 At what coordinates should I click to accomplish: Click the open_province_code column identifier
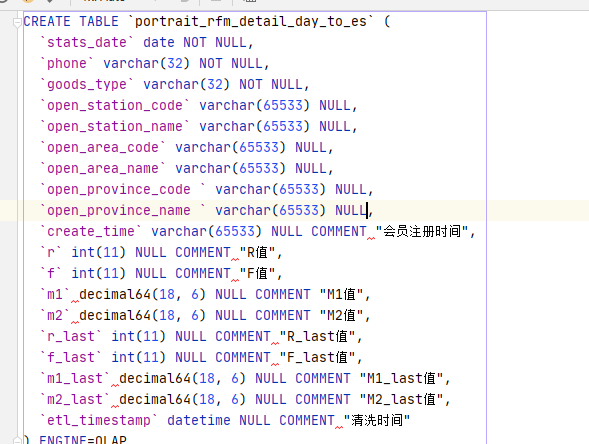[123, 190]
